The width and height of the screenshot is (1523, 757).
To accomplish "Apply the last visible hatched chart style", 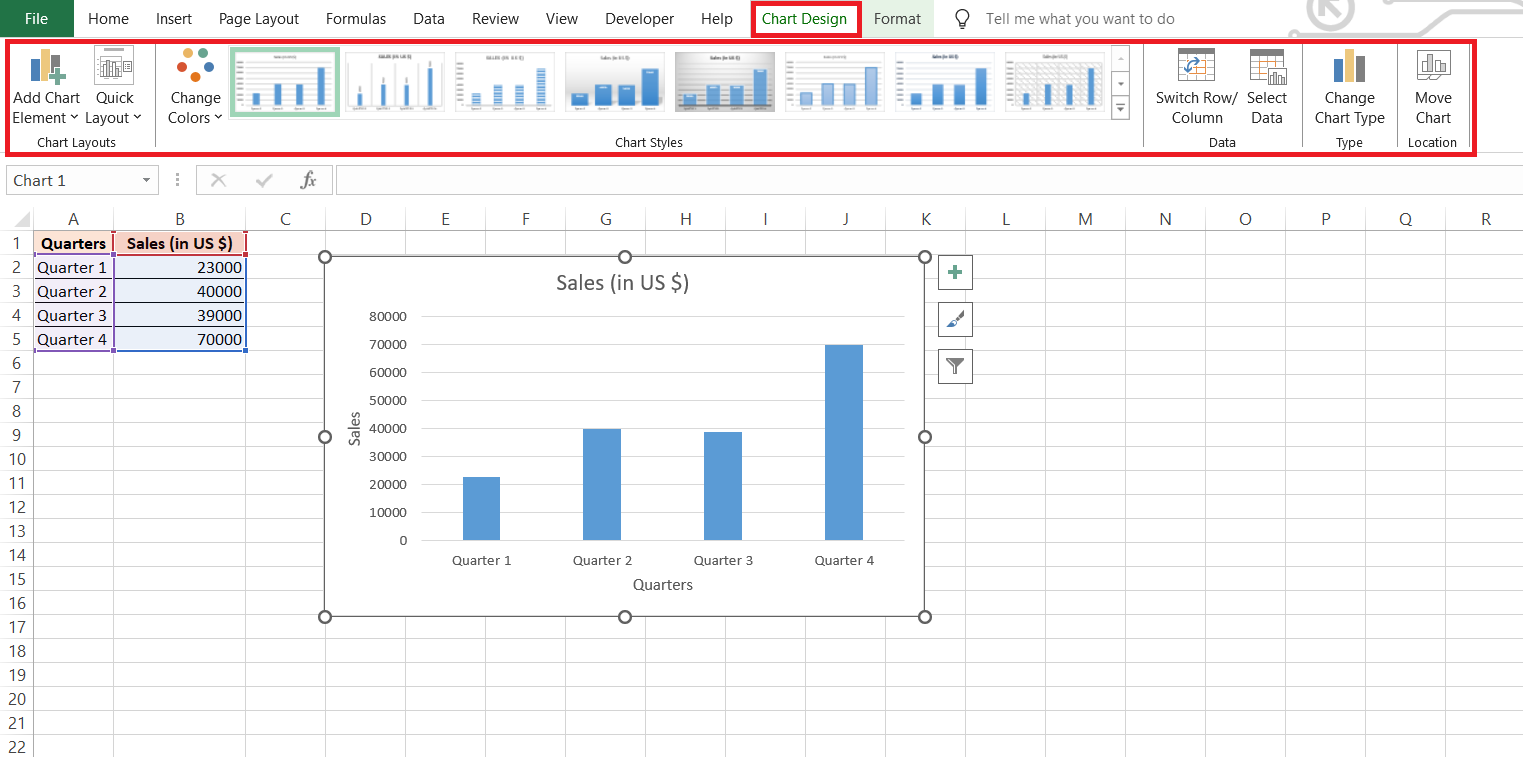I will (1055, 82).
